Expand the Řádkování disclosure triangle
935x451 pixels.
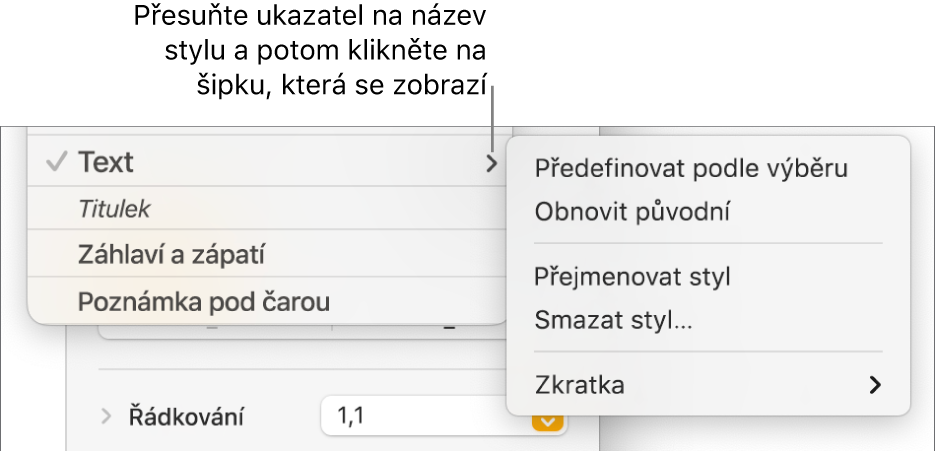[x=107, y=416]
